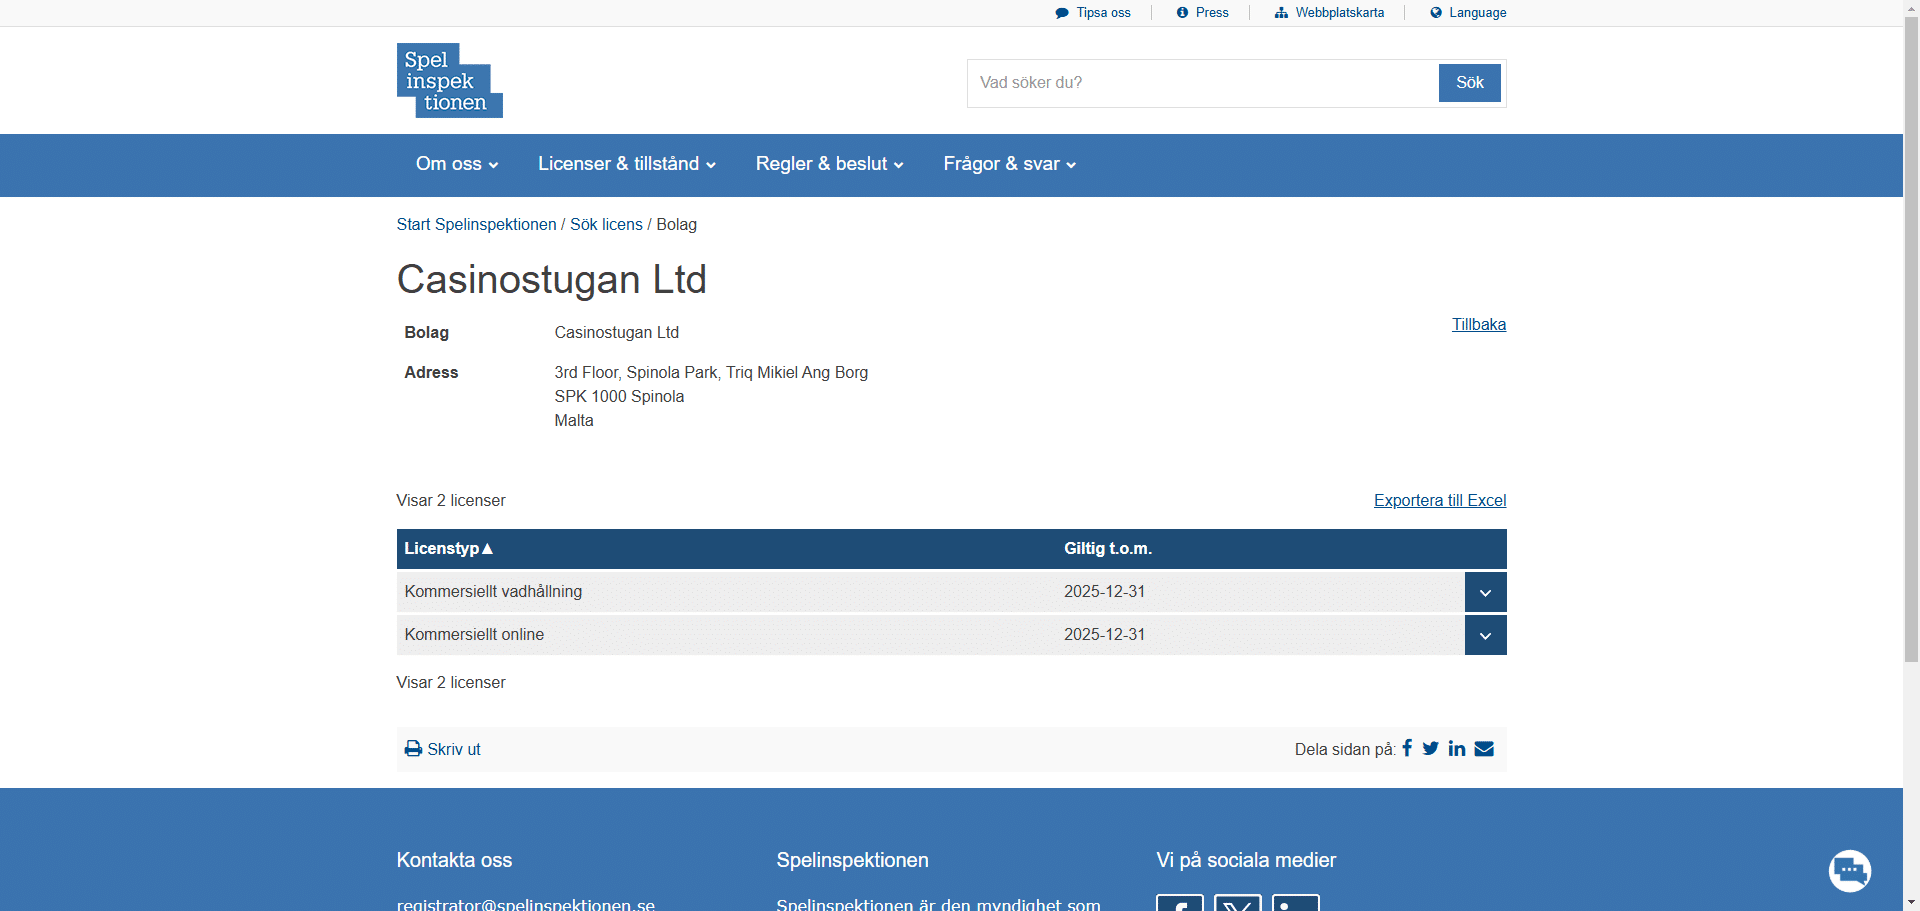Go to Start Spelinspektionen breadcrumb
The width and height of the screenshot is (1920, 911).
point(476,225)
